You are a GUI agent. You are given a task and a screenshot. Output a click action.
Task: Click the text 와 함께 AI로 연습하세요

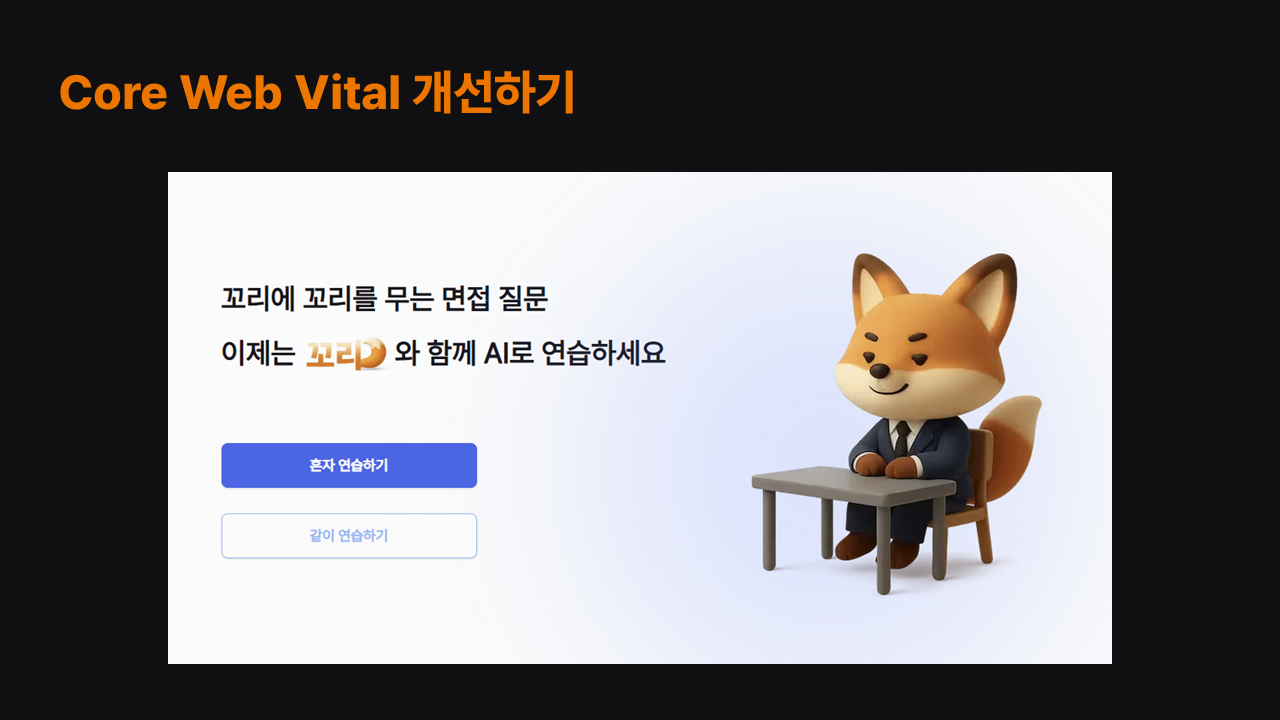point(530,353)
